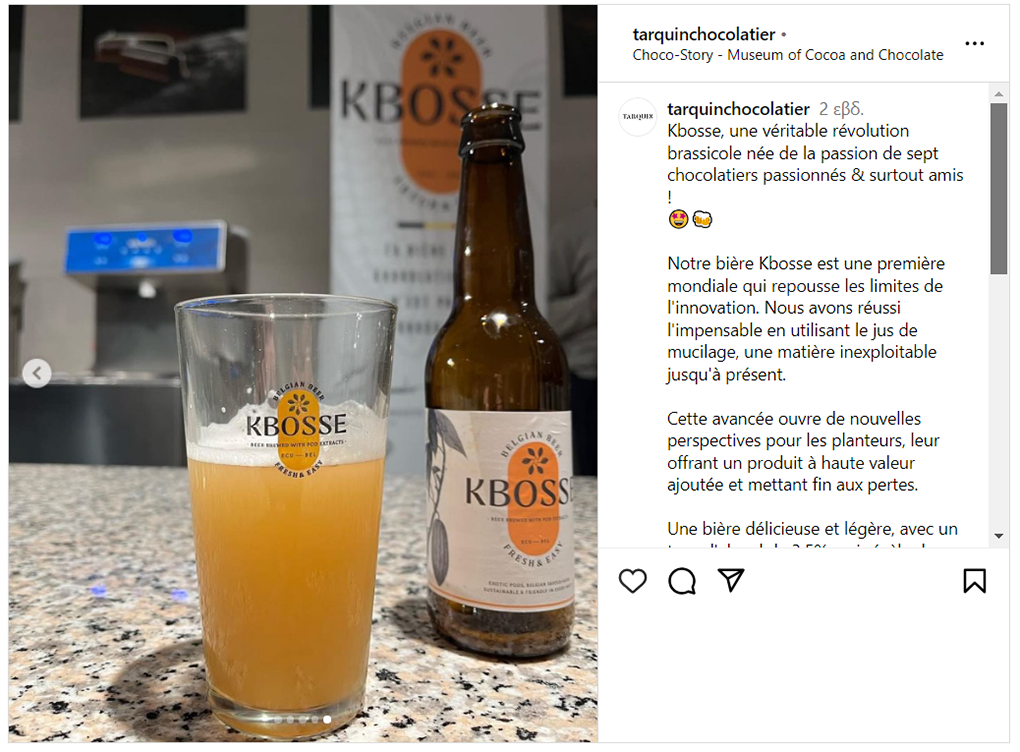Select the active last carousel dot
The image size is (1020, 752).
pyautogui.click(x=327, y=719)
